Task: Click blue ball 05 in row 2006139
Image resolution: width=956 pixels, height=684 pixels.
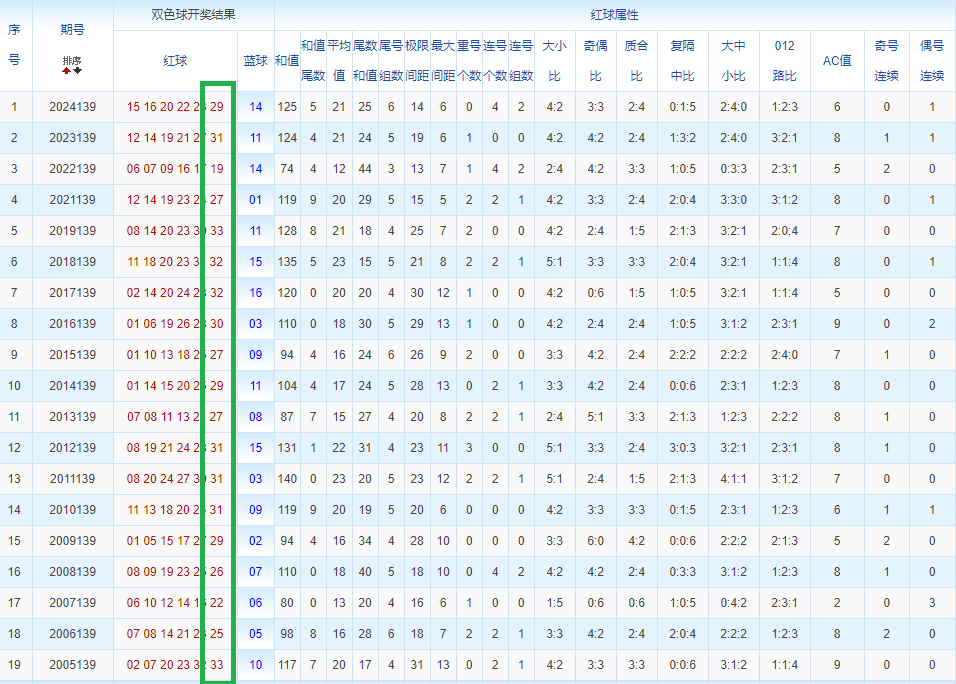Action: pyautogui.click(x=255, y=634)
